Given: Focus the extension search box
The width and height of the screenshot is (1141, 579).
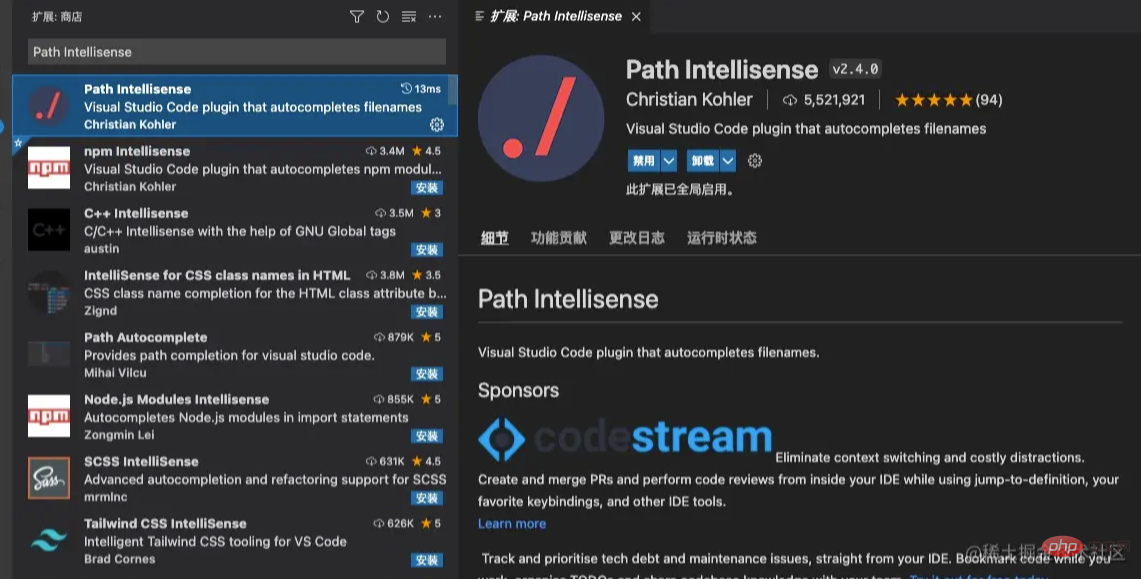Looking at the screenshot, I should pos(236,52).
